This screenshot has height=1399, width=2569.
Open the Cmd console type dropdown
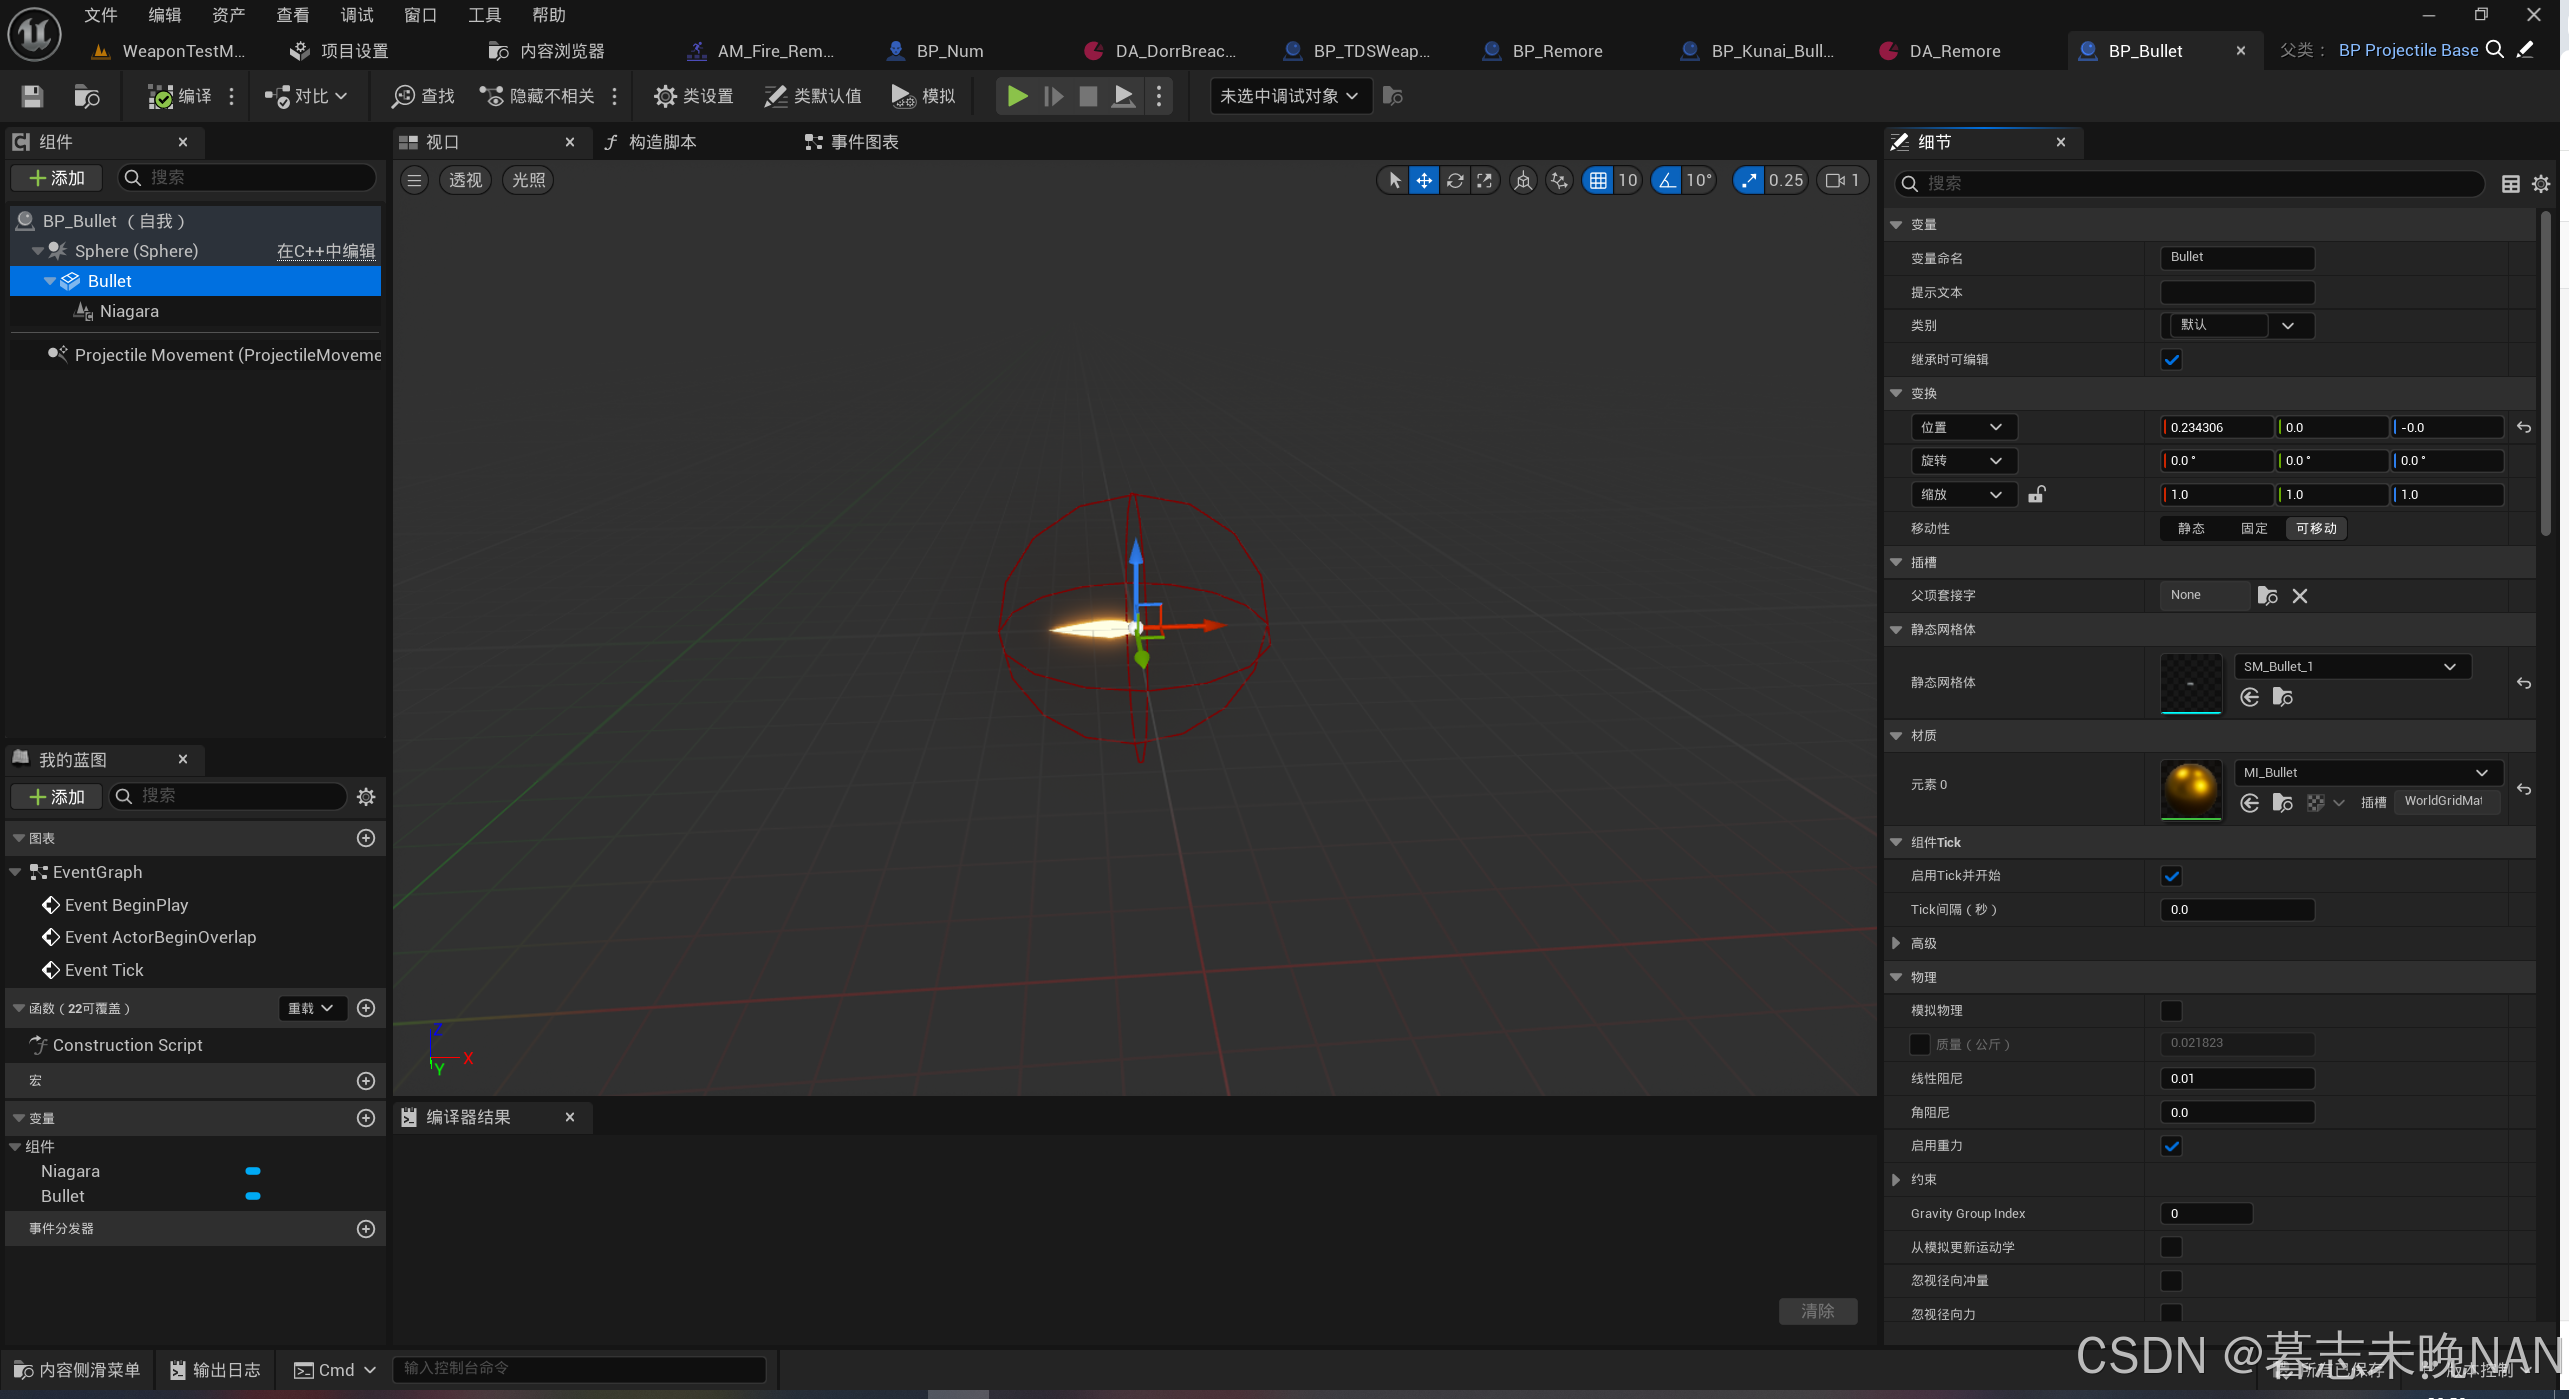pos(335,1370)
